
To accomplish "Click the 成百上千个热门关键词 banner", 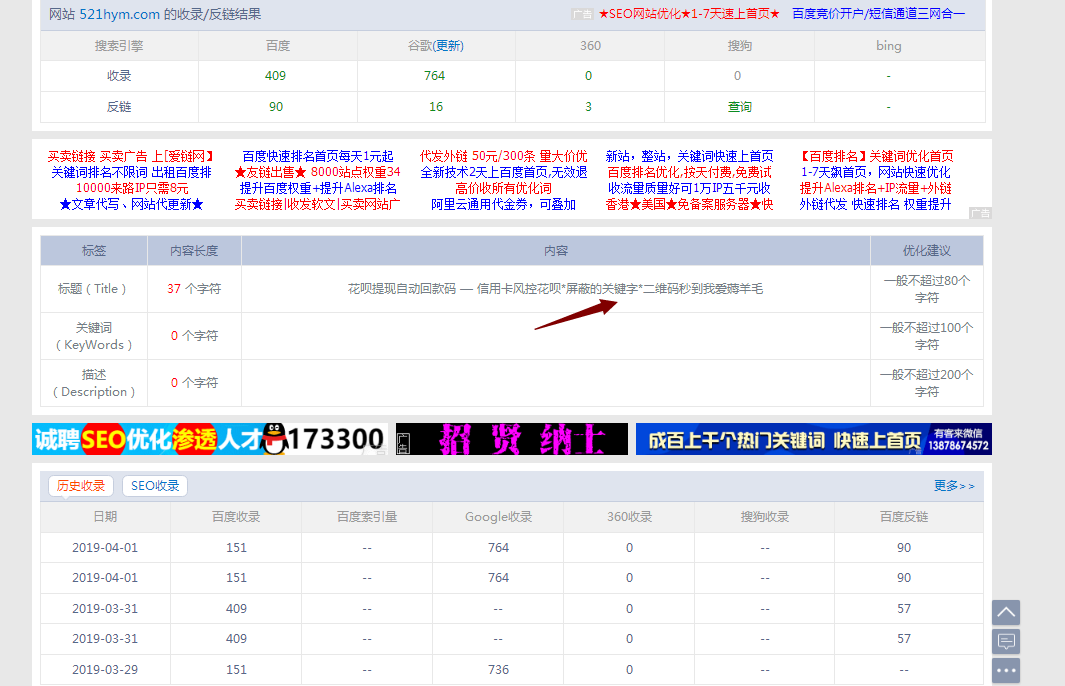I will tap(814, 439).
